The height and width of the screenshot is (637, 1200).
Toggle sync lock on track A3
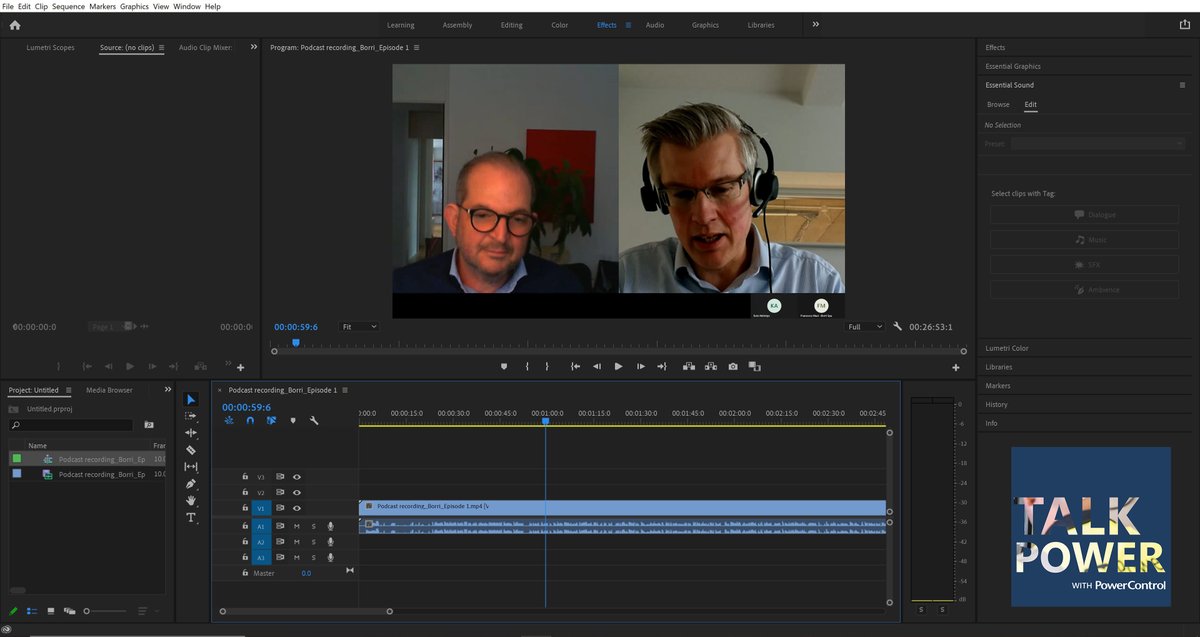(280, 558)
